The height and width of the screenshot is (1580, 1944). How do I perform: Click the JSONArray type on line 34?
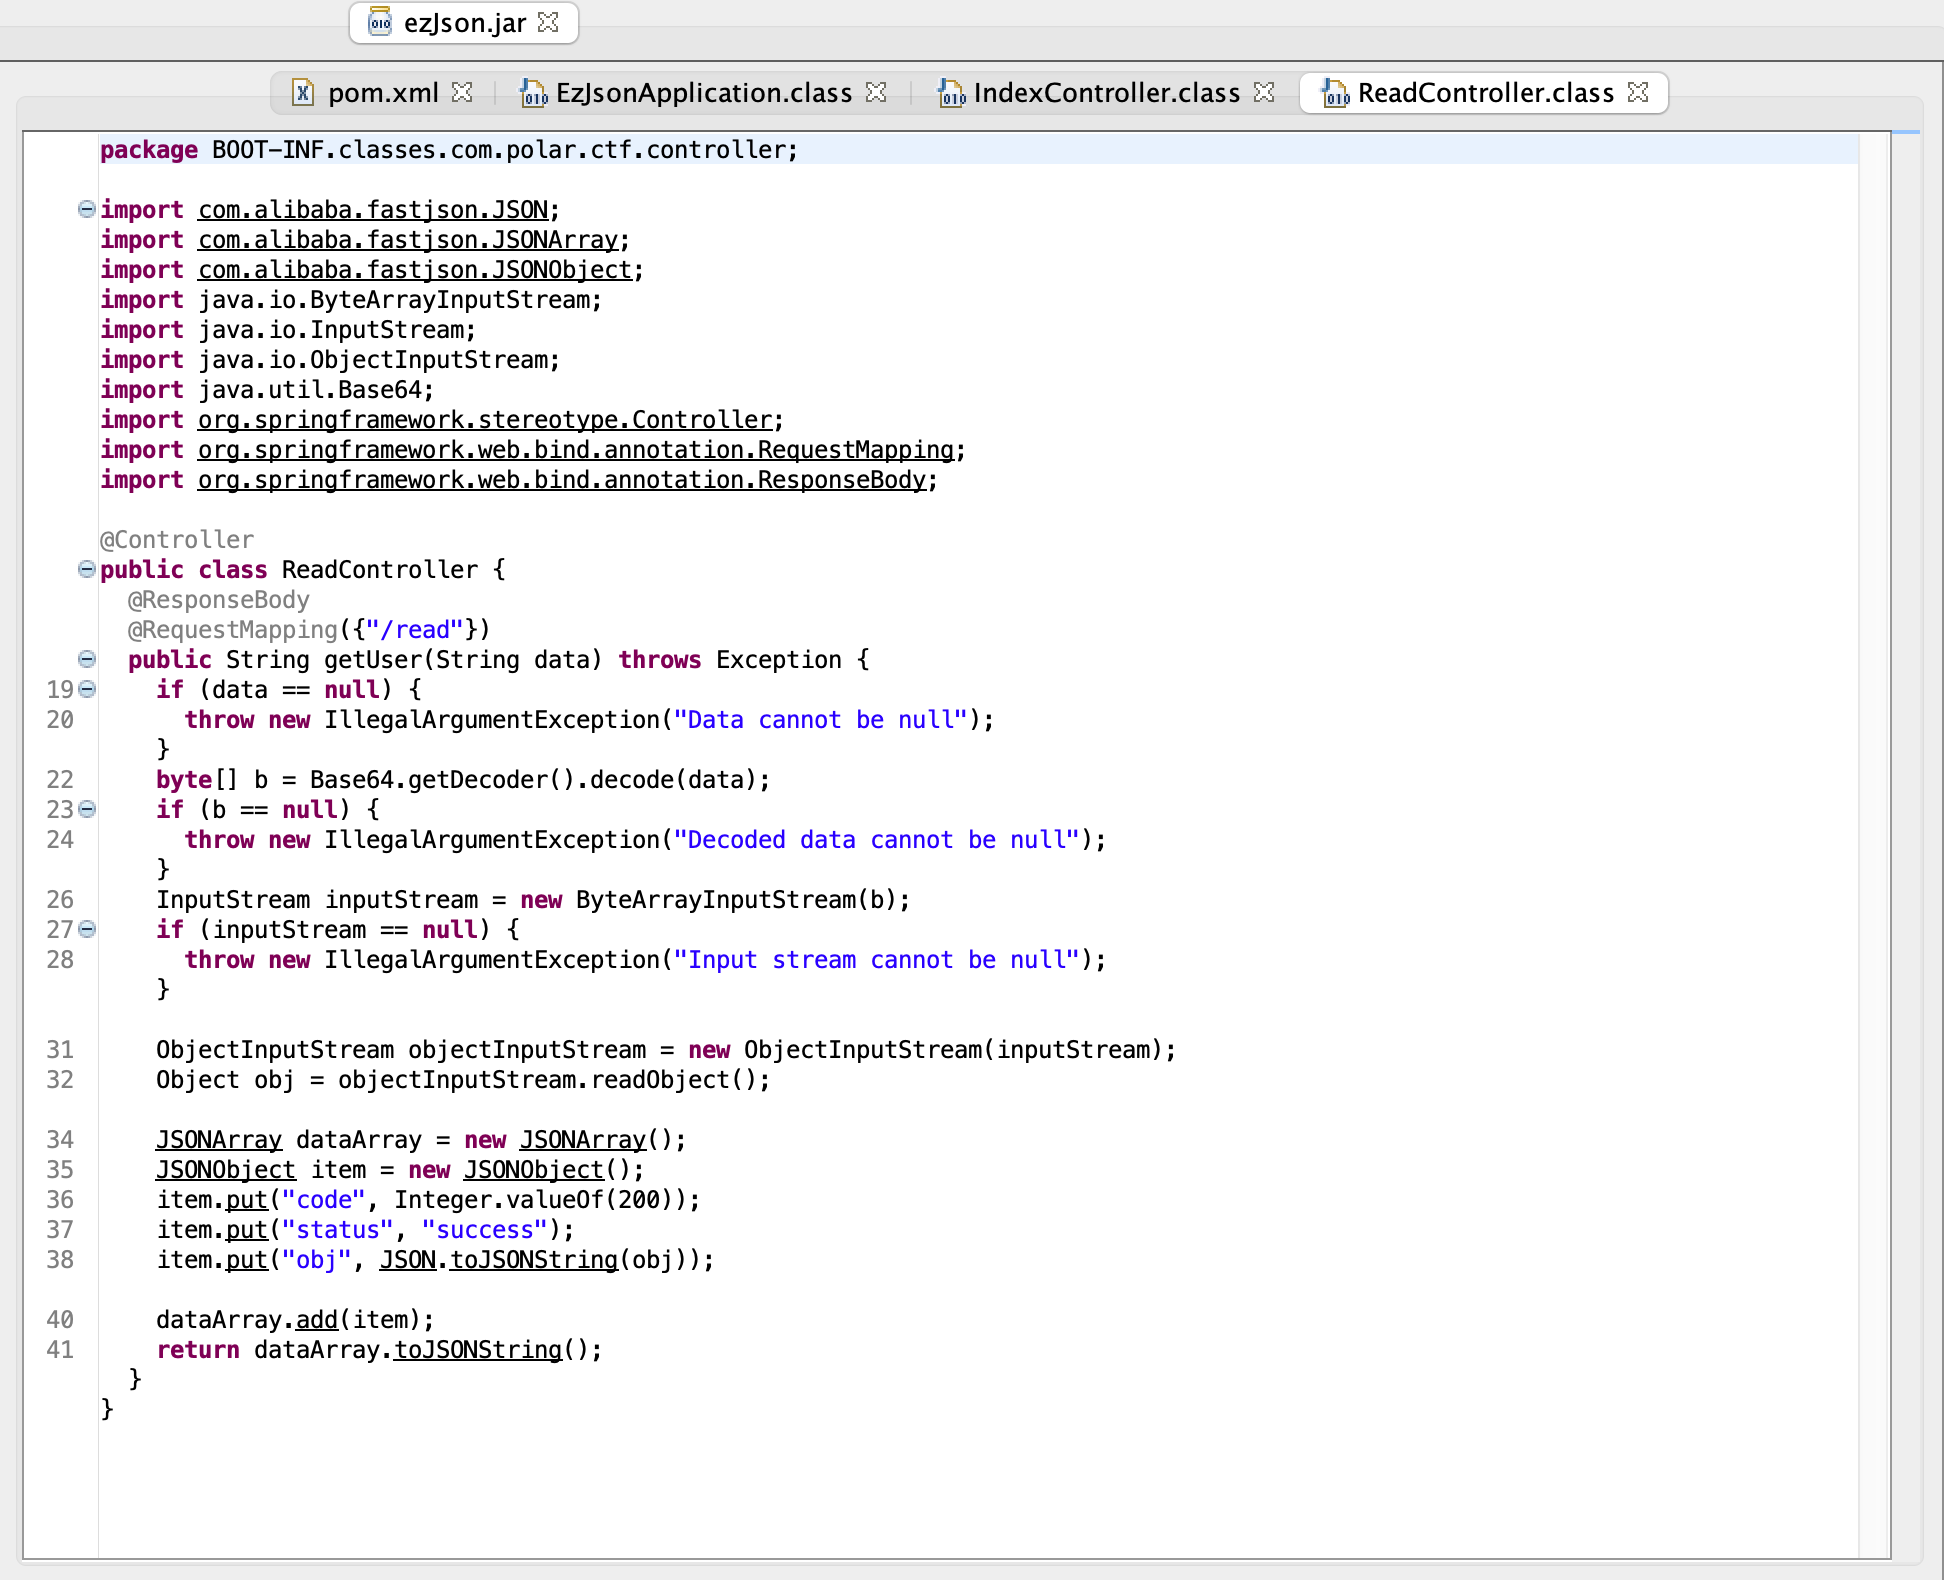(x=219, y=1140)
